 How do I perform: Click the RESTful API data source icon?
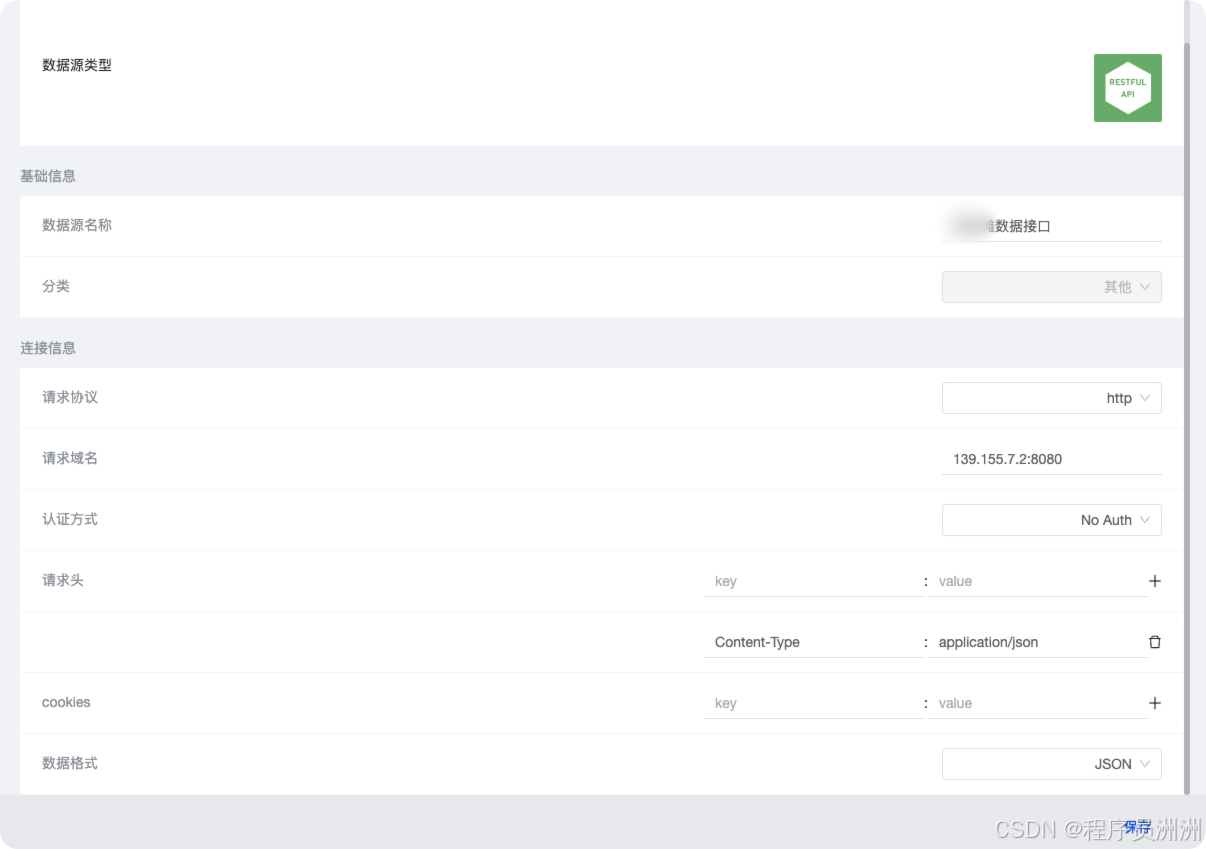pos(1127,88)
